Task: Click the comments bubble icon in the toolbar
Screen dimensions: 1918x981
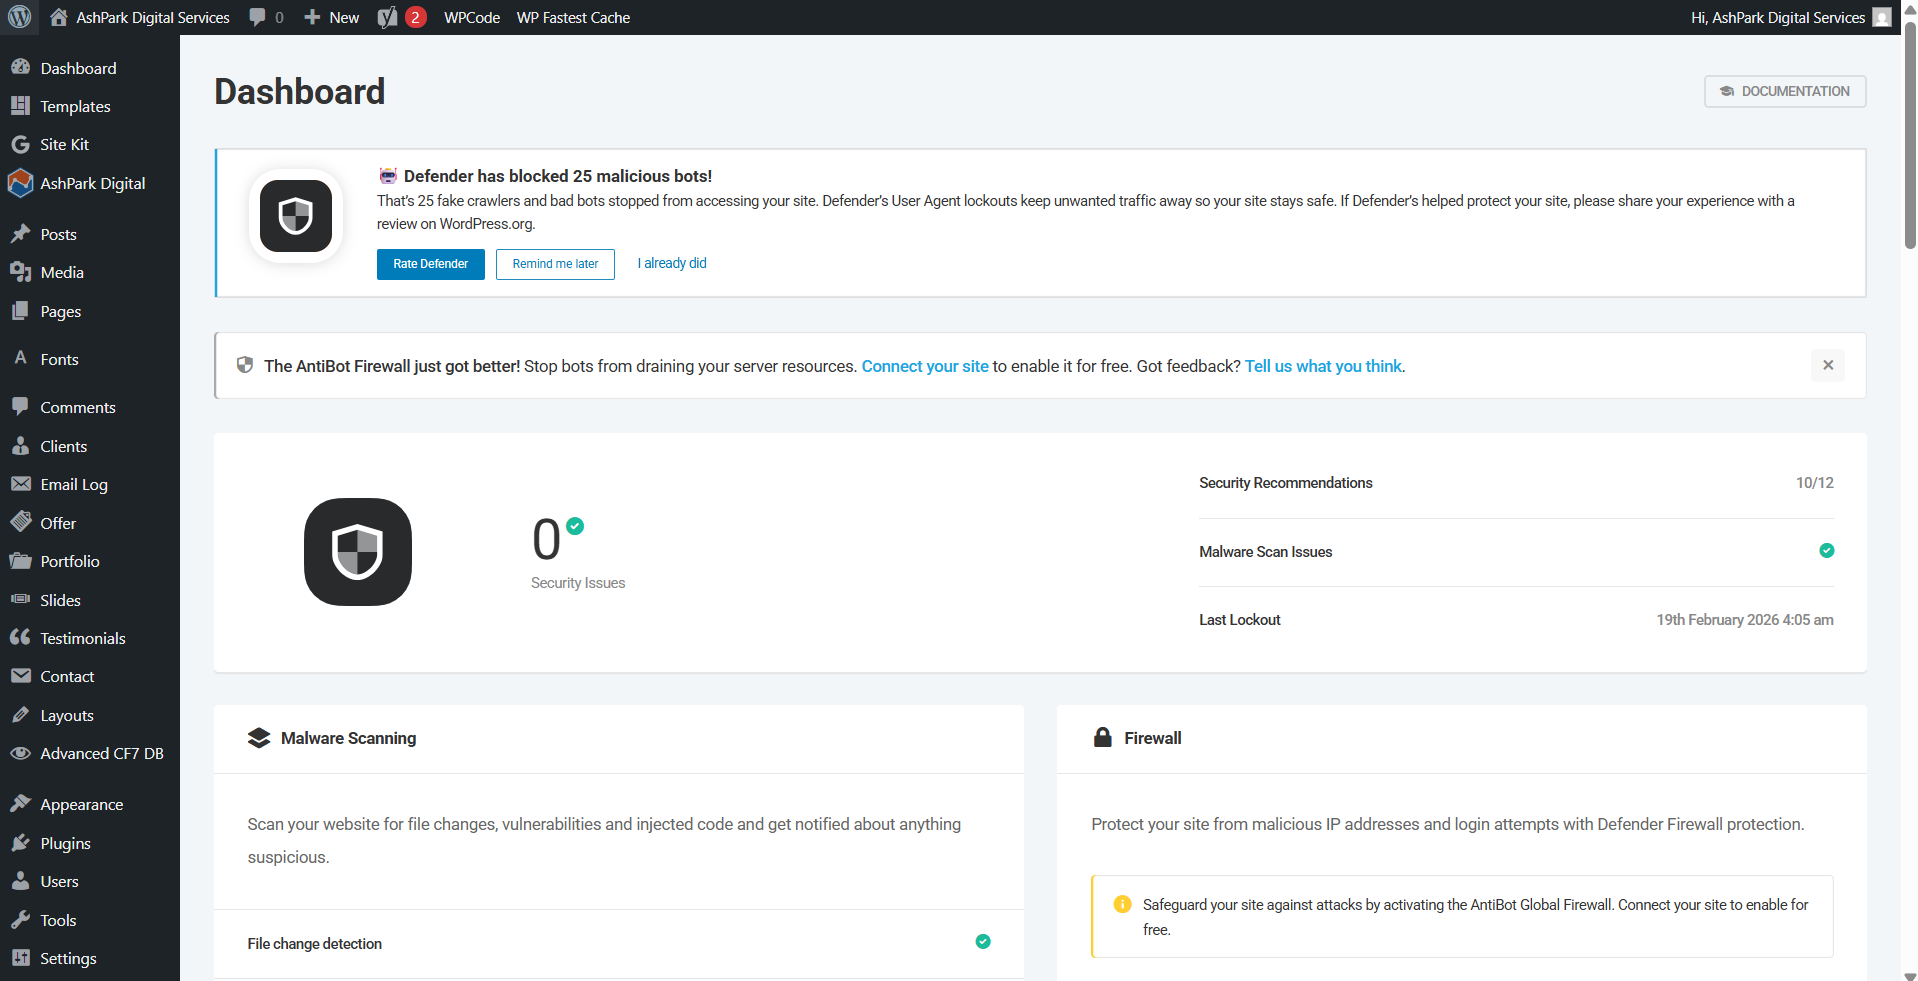Action: coord(258,17)
